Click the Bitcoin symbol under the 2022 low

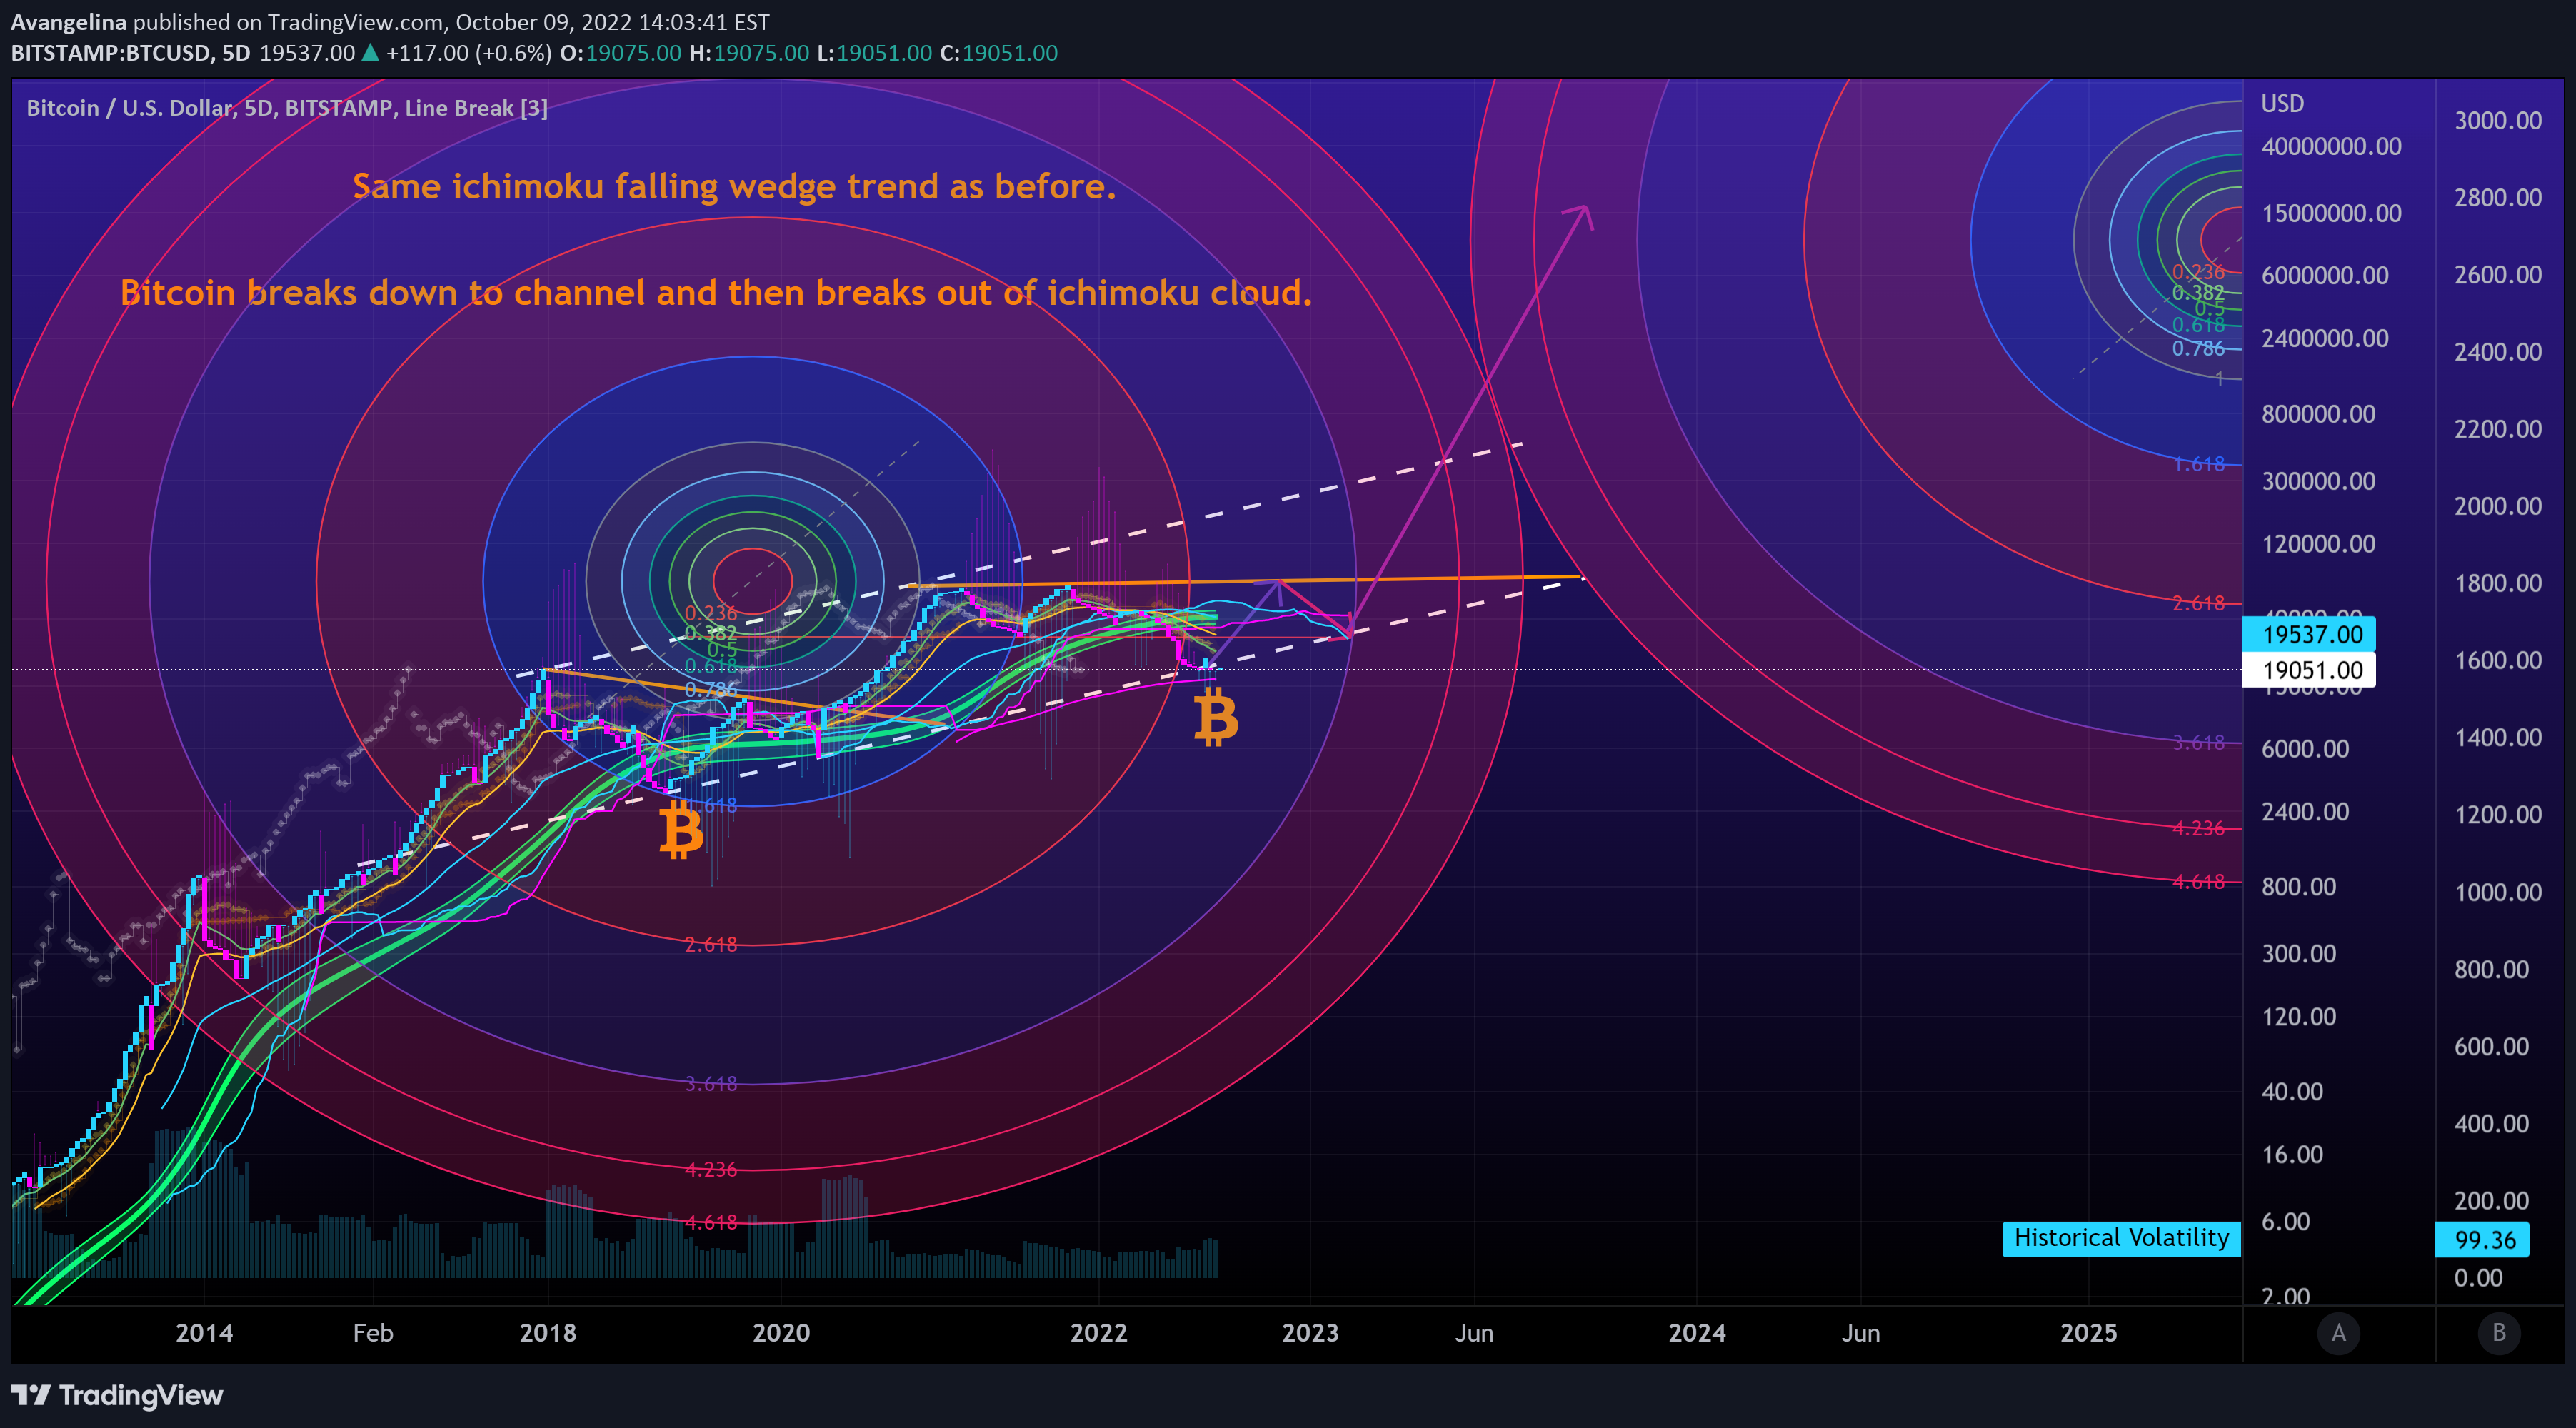pos(1216,718)
